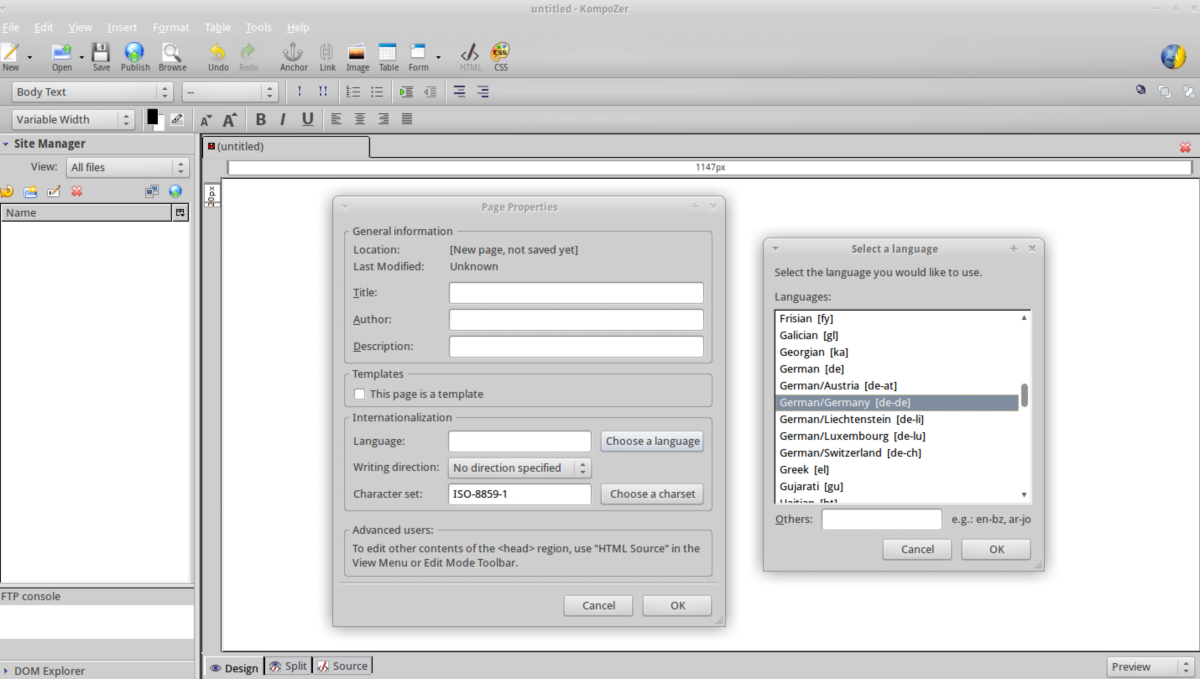Screen dimensions: 1200x679
Task: Click the edit sites computers icon
Action: 152,191
